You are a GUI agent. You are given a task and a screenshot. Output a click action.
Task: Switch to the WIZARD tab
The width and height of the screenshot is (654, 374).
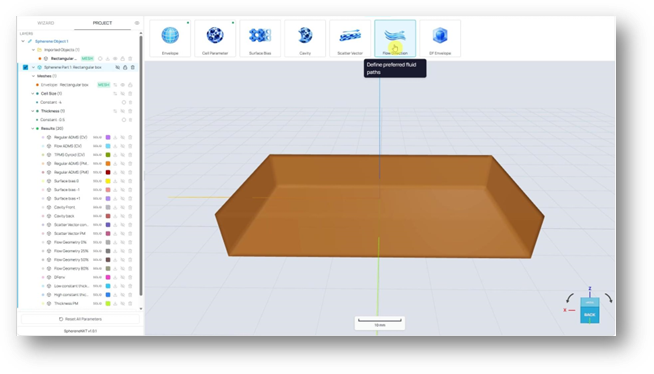coord(46,23)
